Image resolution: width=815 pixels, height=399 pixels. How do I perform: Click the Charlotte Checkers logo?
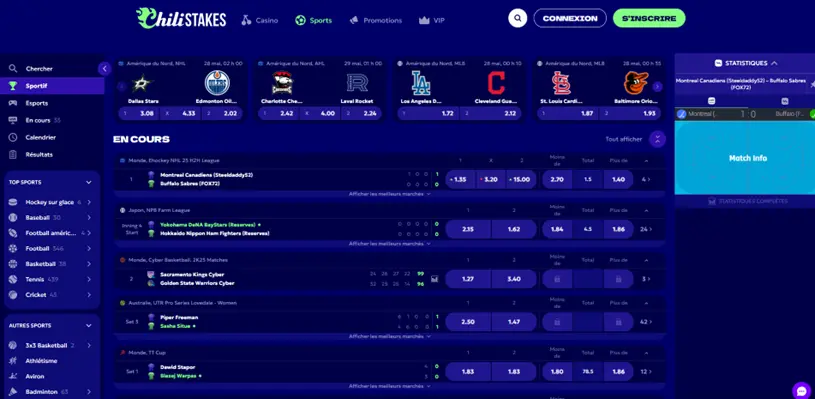click(x=282, y=83)
